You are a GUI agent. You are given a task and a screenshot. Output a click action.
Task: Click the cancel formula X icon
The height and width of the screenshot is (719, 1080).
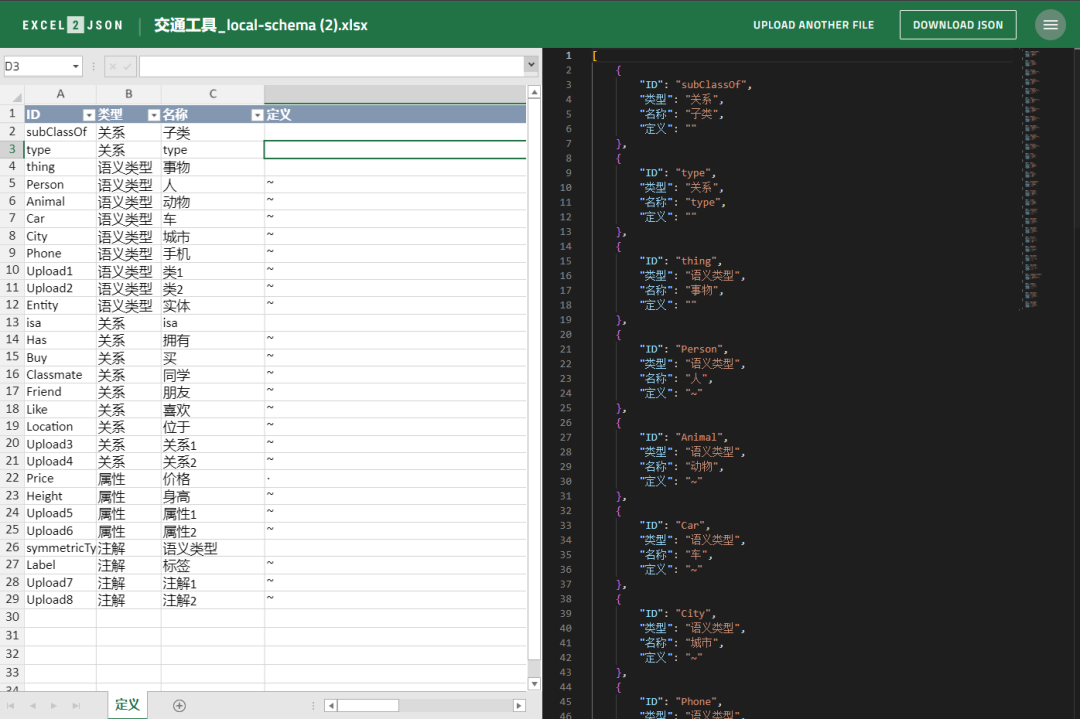[x=113, y=66]
